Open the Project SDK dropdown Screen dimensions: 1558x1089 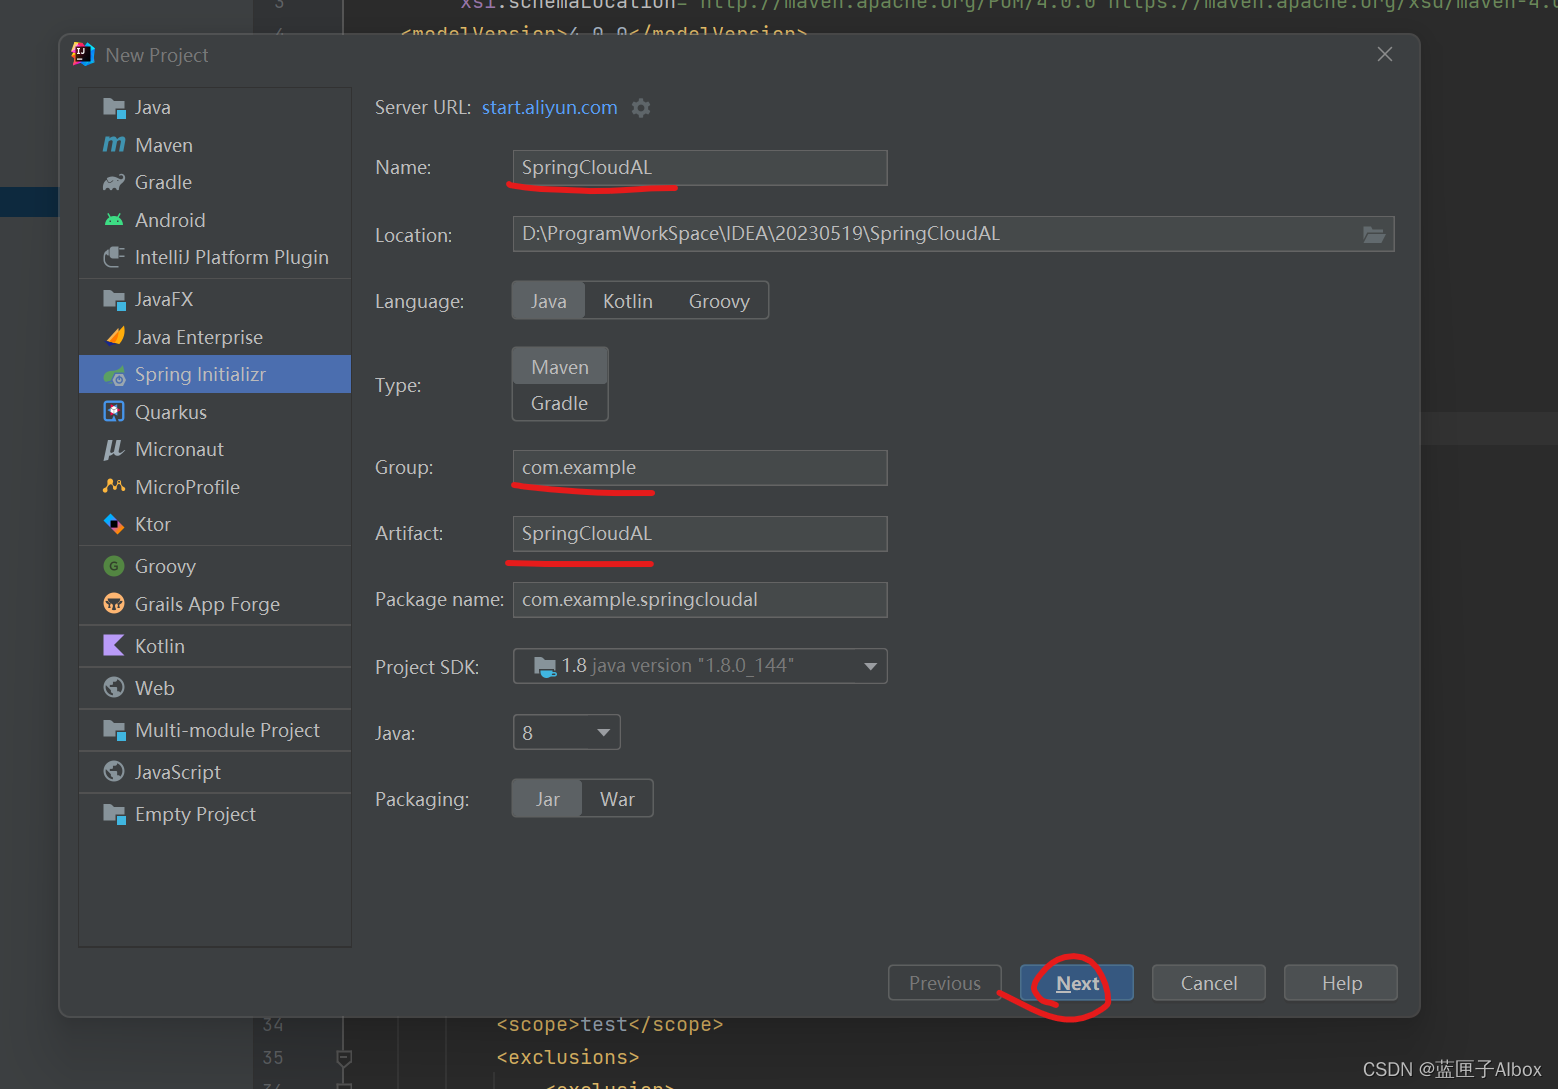(700, 666)
